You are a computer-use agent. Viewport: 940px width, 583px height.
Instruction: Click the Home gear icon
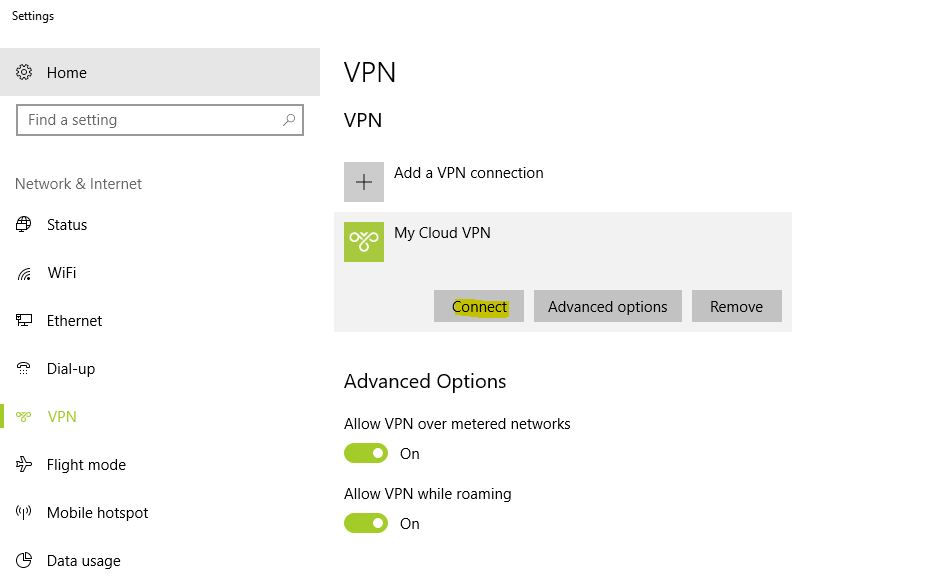click(x=24, y=73)
